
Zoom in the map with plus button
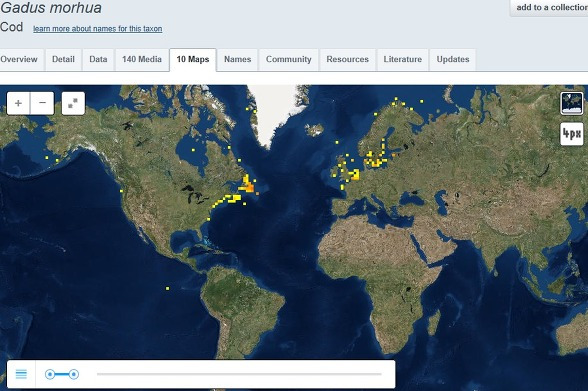coord(18,103)
